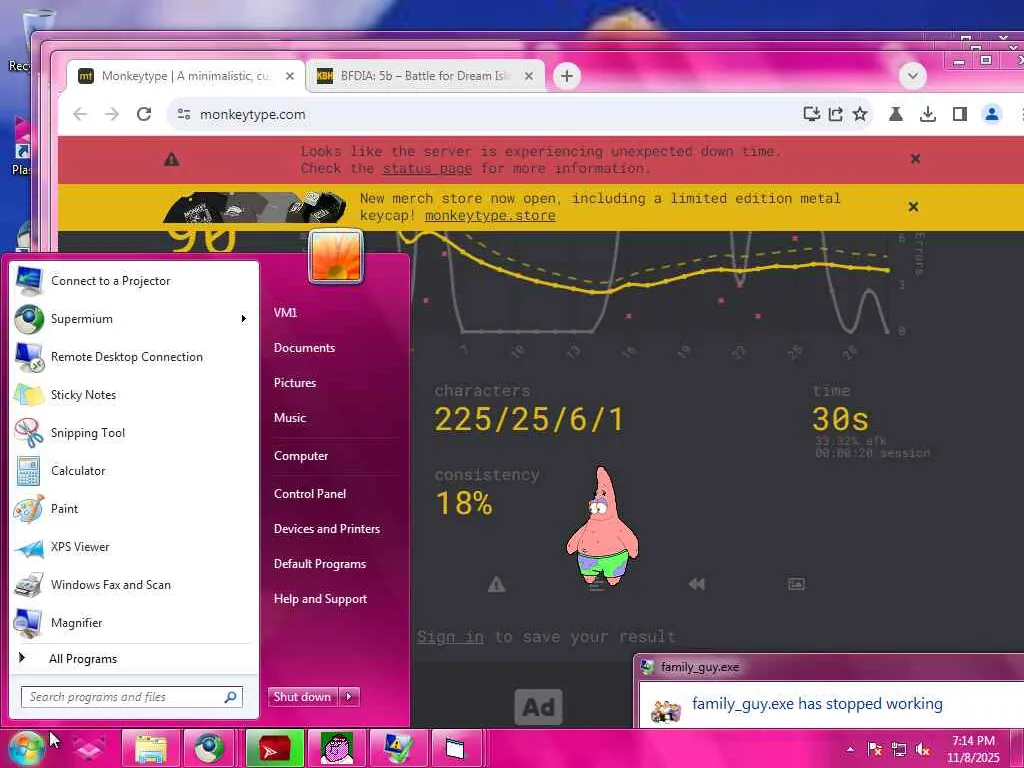
Task: Click the Magnifier icon
Action: 29,622
